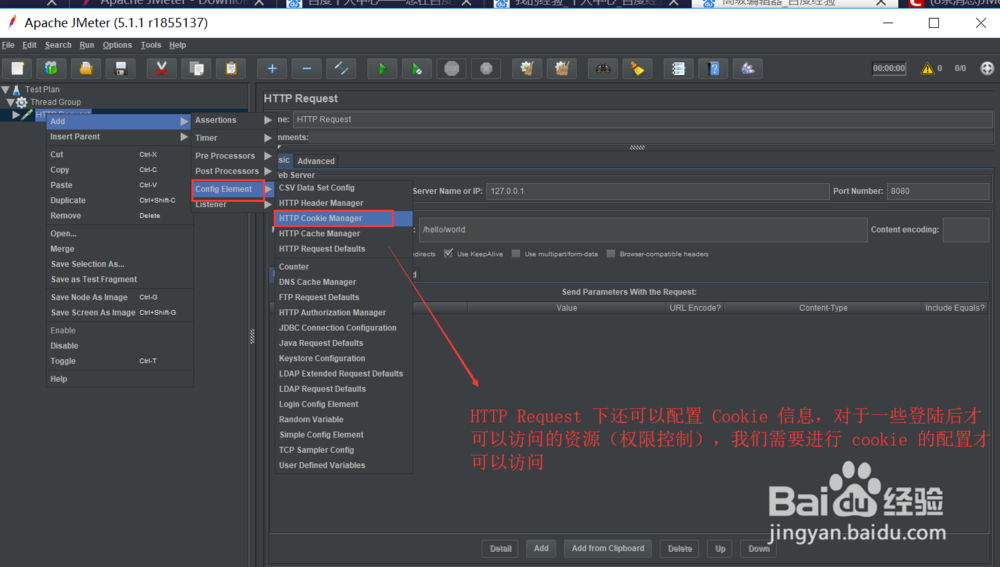Toggle the Use KeepAlive checkbox
1000x567 pixels.
[448, 253]
